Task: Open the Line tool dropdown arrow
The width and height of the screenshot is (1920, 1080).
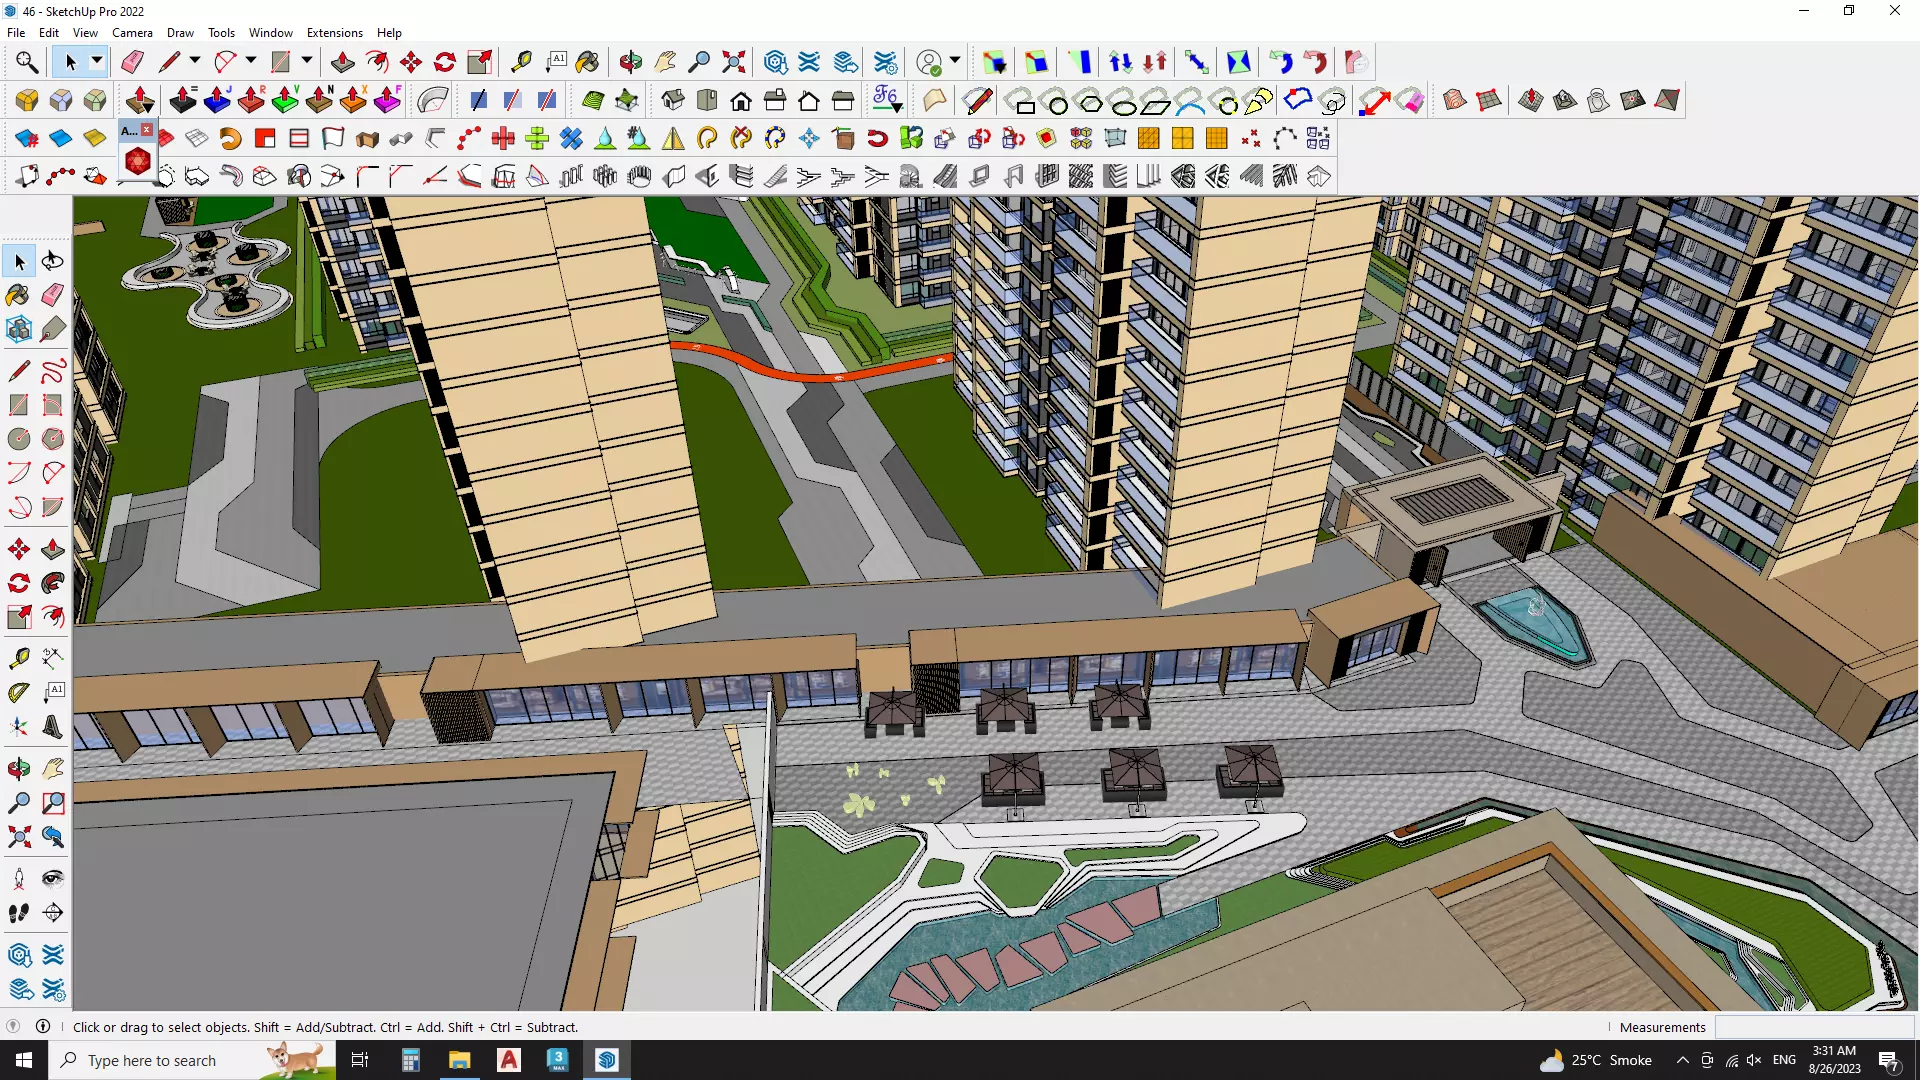Action: click(x=195, y=62)
